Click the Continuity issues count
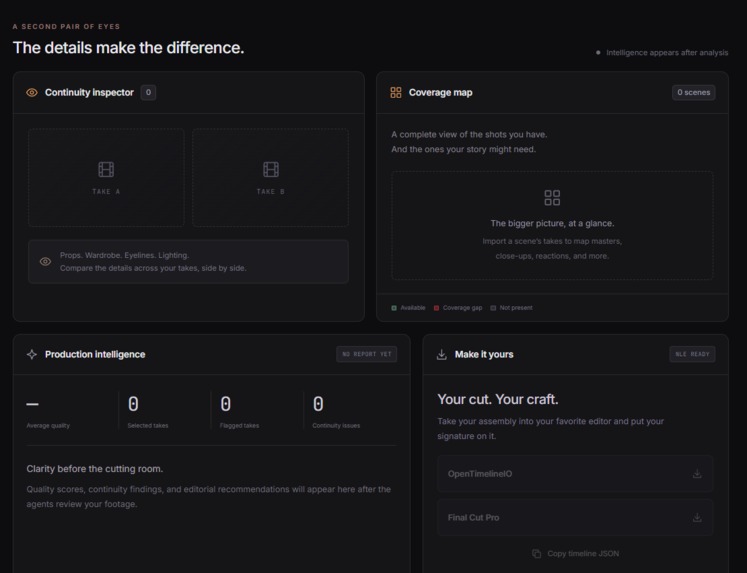The width and height of the screenshot is (747, 573). [318, 404]
